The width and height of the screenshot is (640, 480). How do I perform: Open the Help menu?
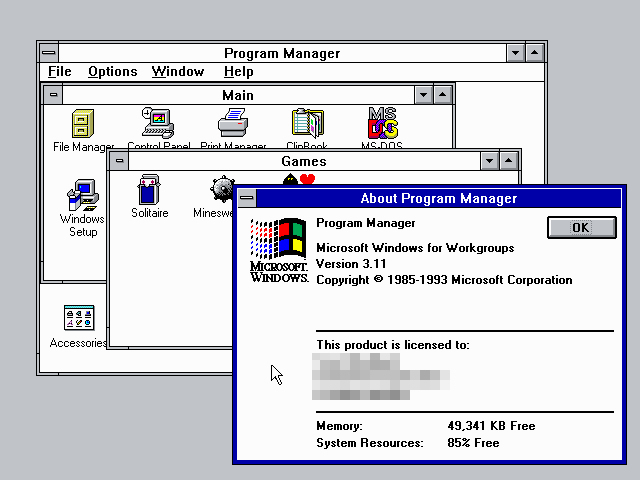pyautogui.click(x=238, y=72)
